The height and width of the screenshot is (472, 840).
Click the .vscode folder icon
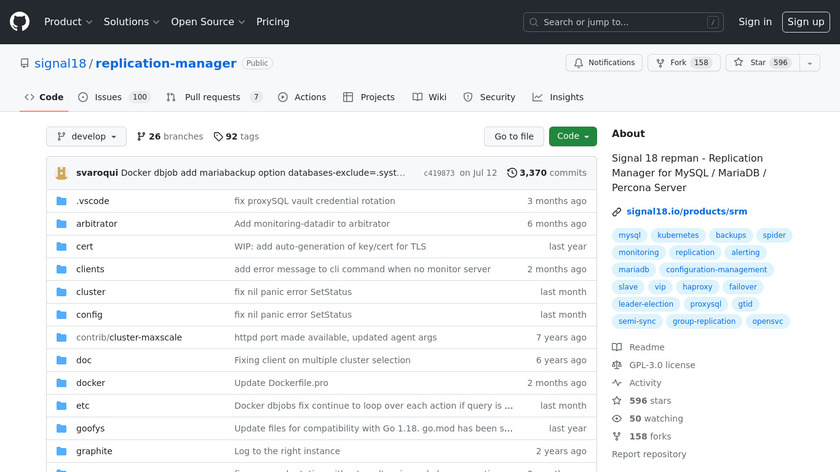(62, 201)
